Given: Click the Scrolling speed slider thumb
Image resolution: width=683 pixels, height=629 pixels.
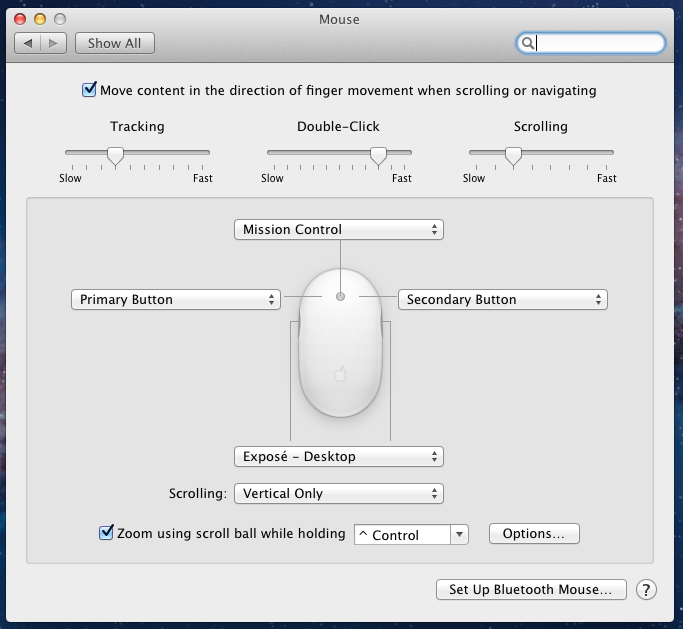Looking at the screenshot, I should click(x=513, y=156).
